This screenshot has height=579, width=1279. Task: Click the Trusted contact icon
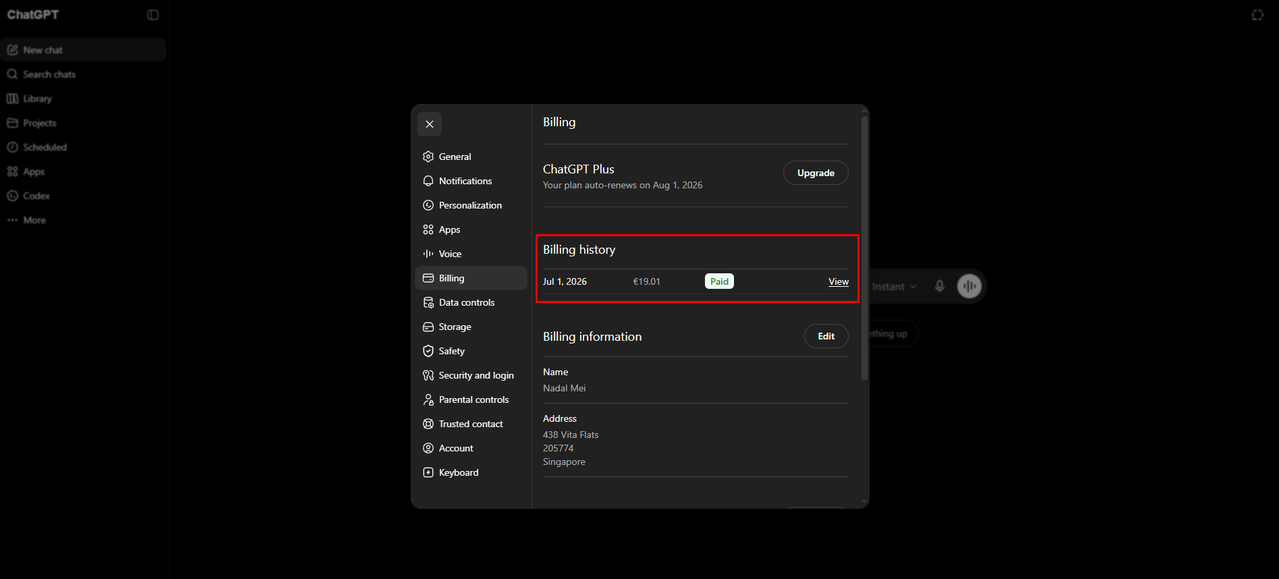(428, 424)
